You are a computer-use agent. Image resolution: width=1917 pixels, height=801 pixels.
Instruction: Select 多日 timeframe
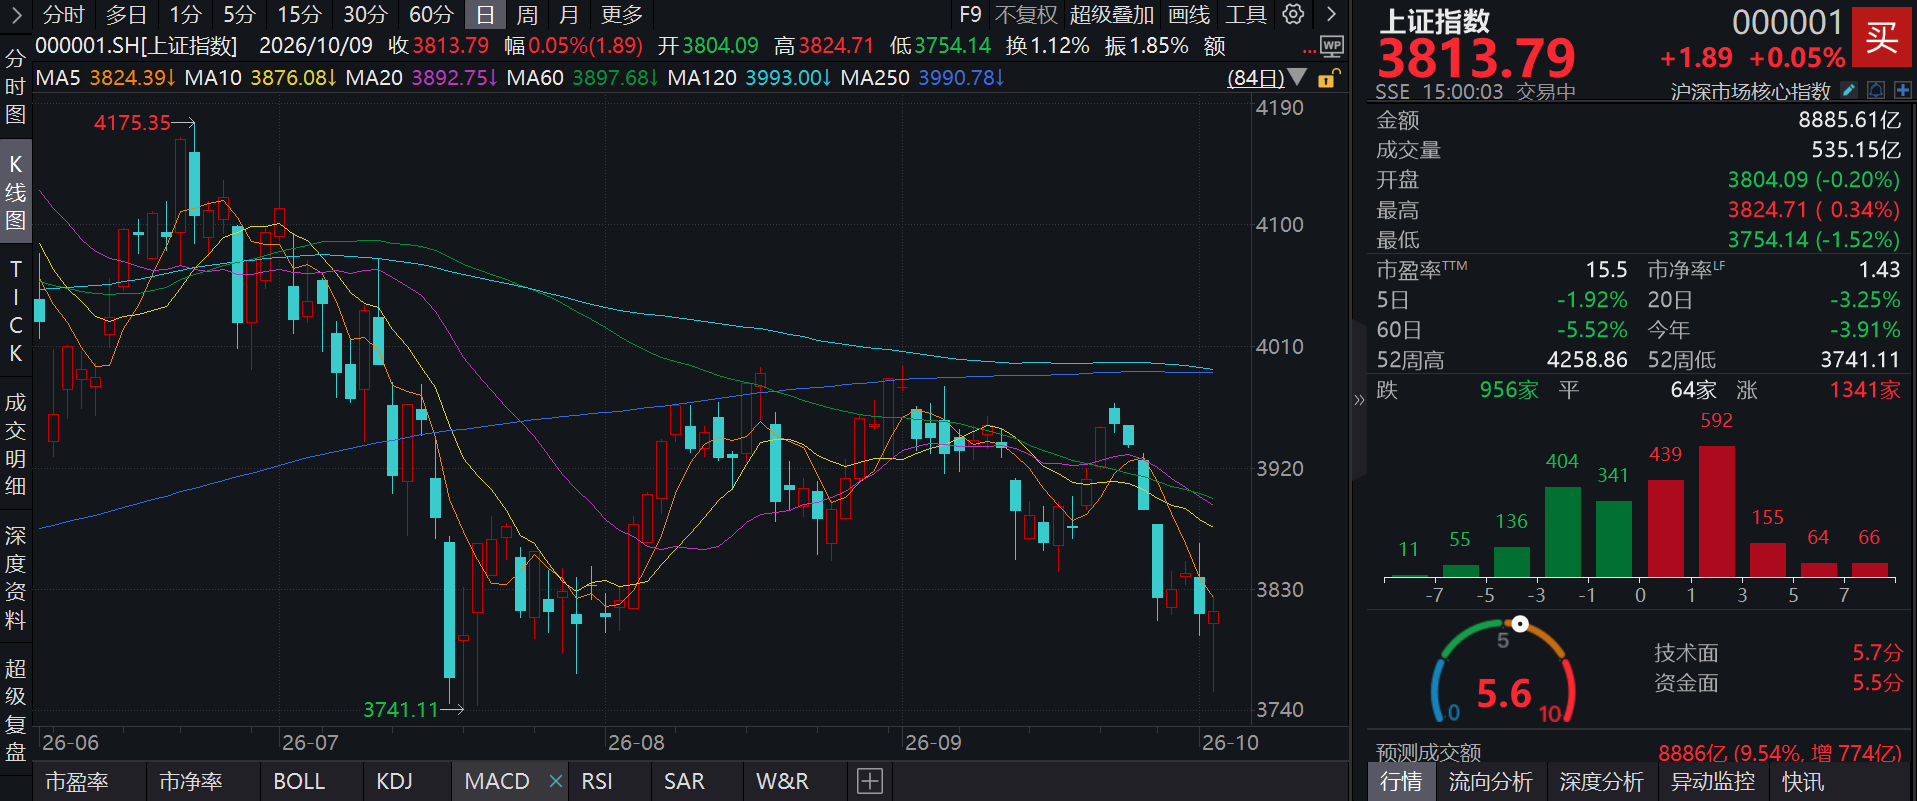(127, 14)
